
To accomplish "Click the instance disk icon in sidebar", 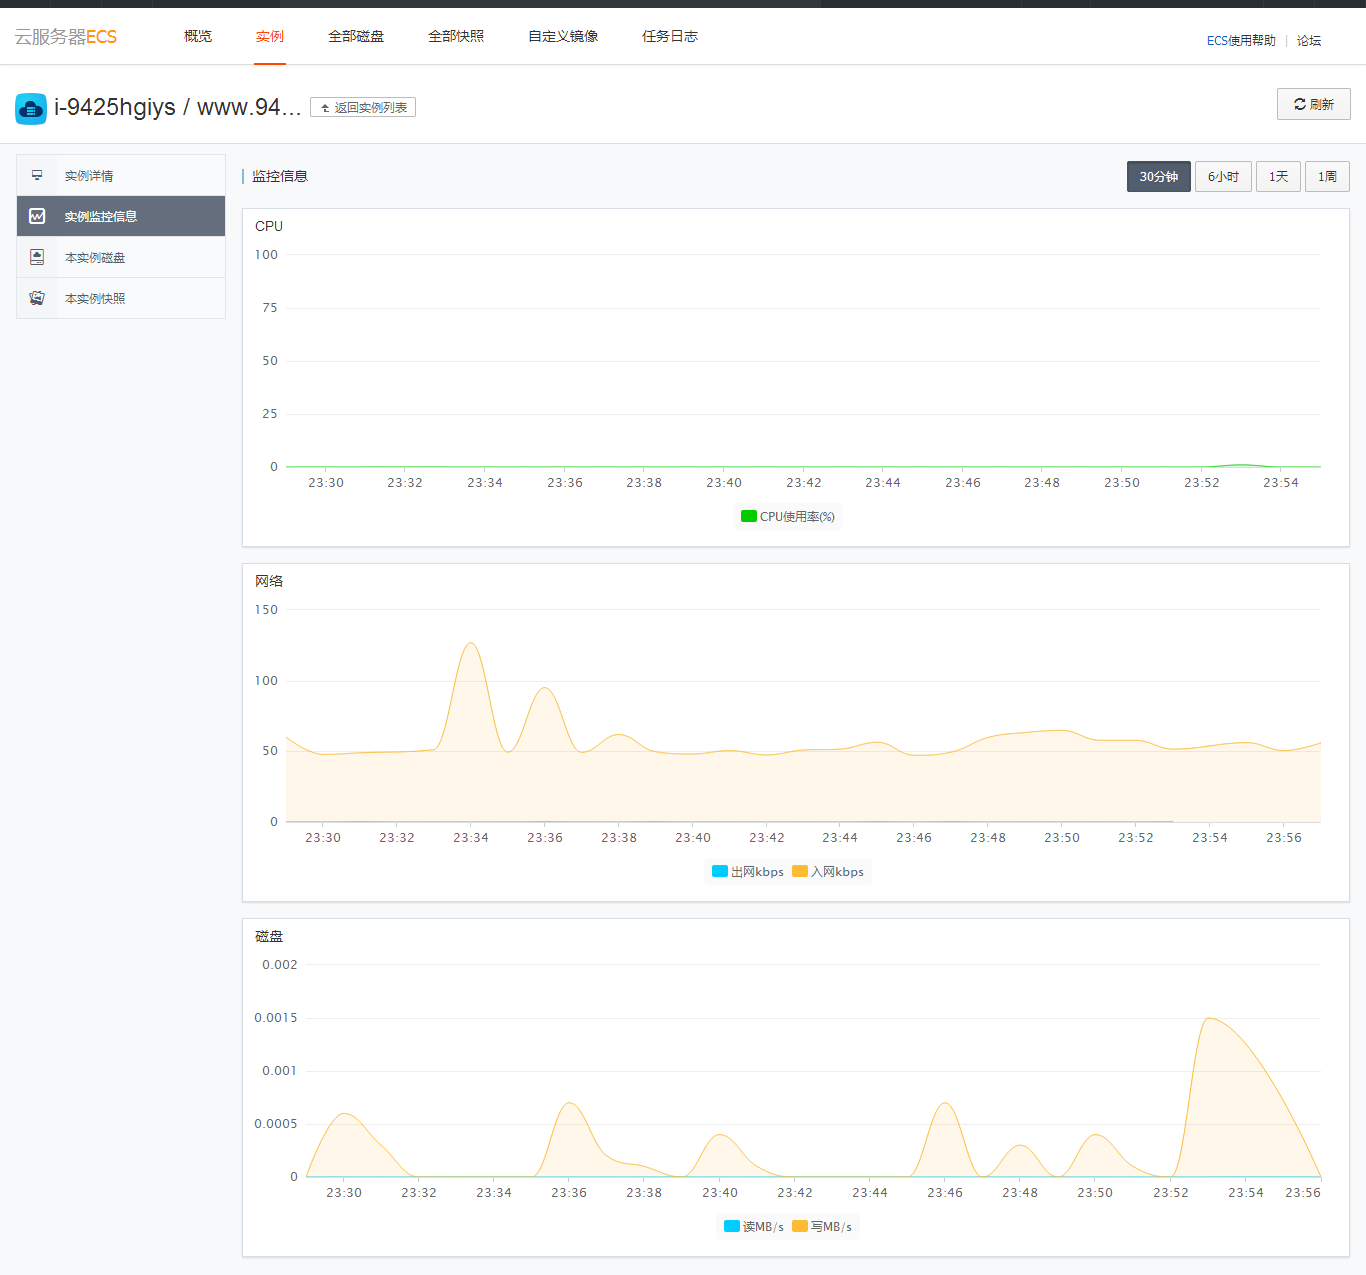I will click(37, 257).
